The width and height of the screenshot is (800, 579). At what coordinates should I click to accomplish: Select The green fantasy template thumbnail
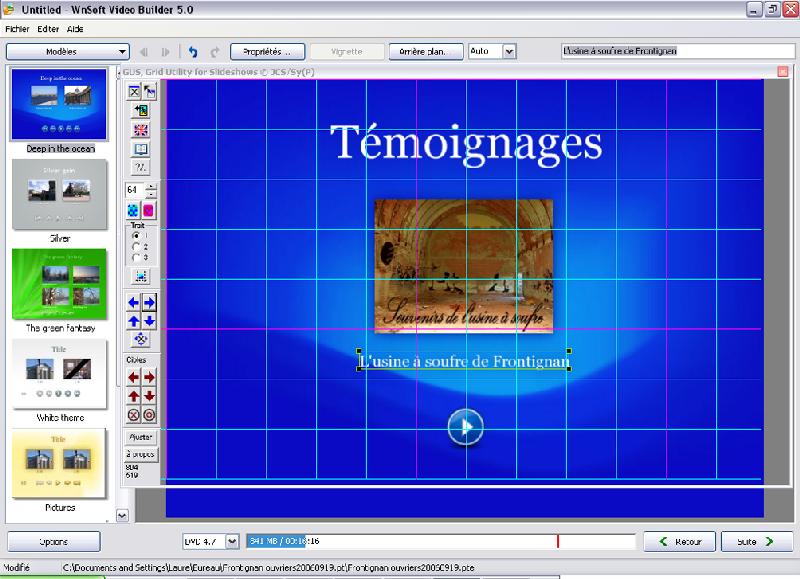point(59,284)
